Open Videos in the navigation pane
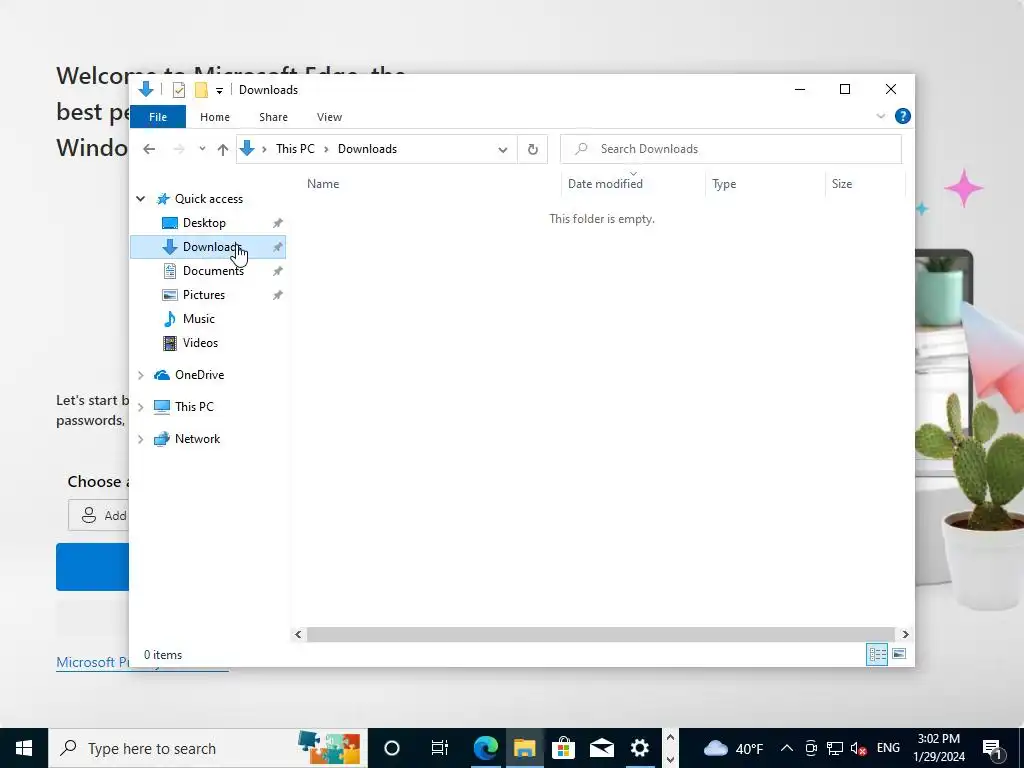Image resolution: width=1024 pixels, height=768 pixels. pyautogui.click(x=200, y=343)
